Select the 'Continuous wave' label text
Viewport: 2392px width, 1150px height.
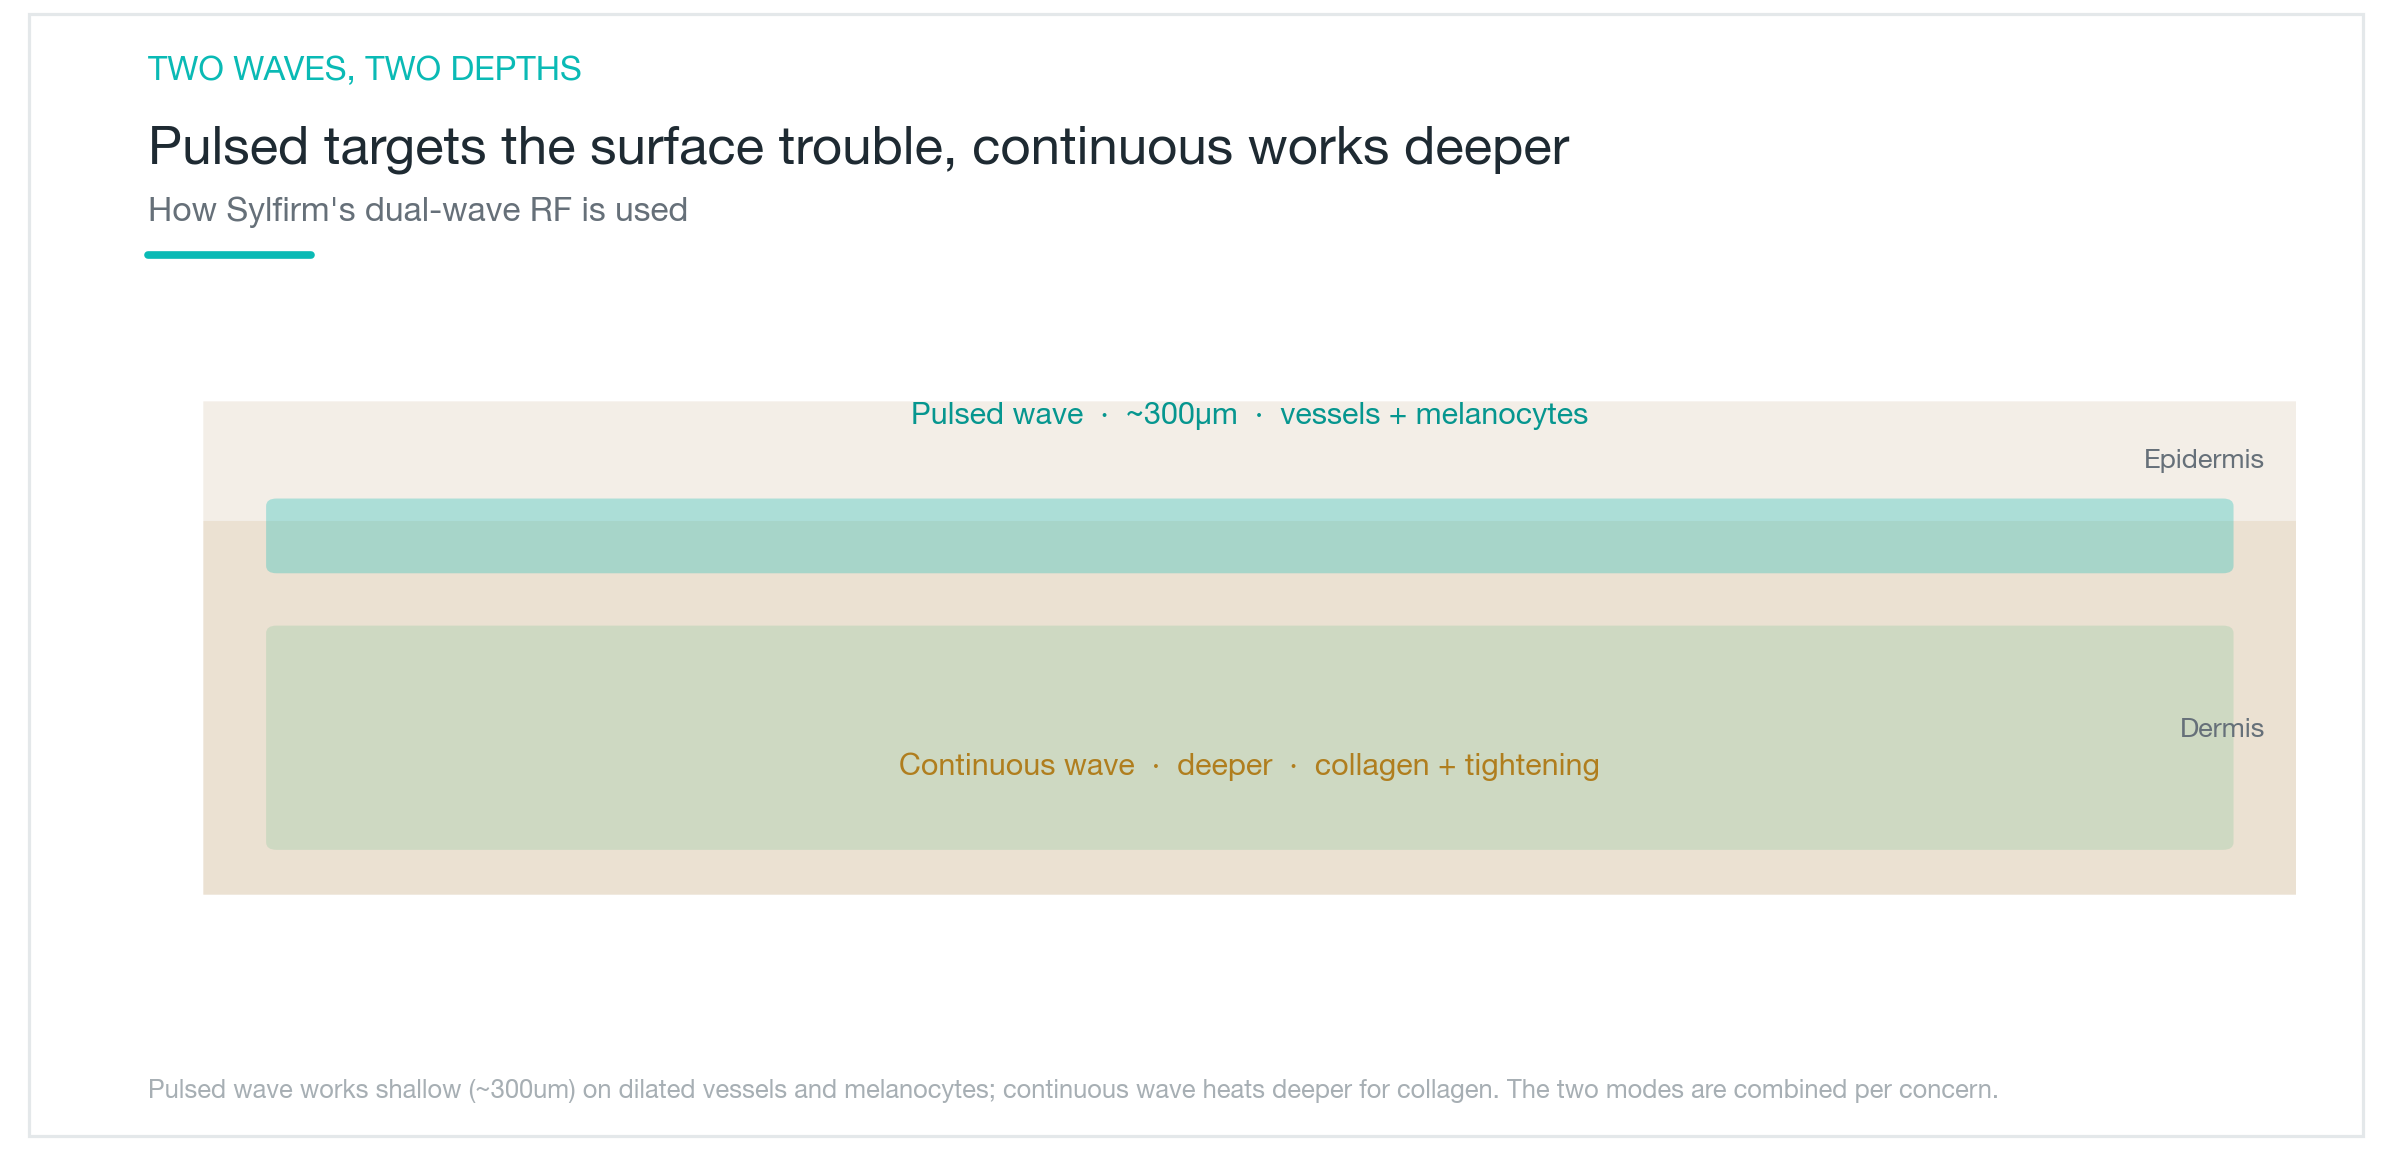click(x=1016, y=765)
